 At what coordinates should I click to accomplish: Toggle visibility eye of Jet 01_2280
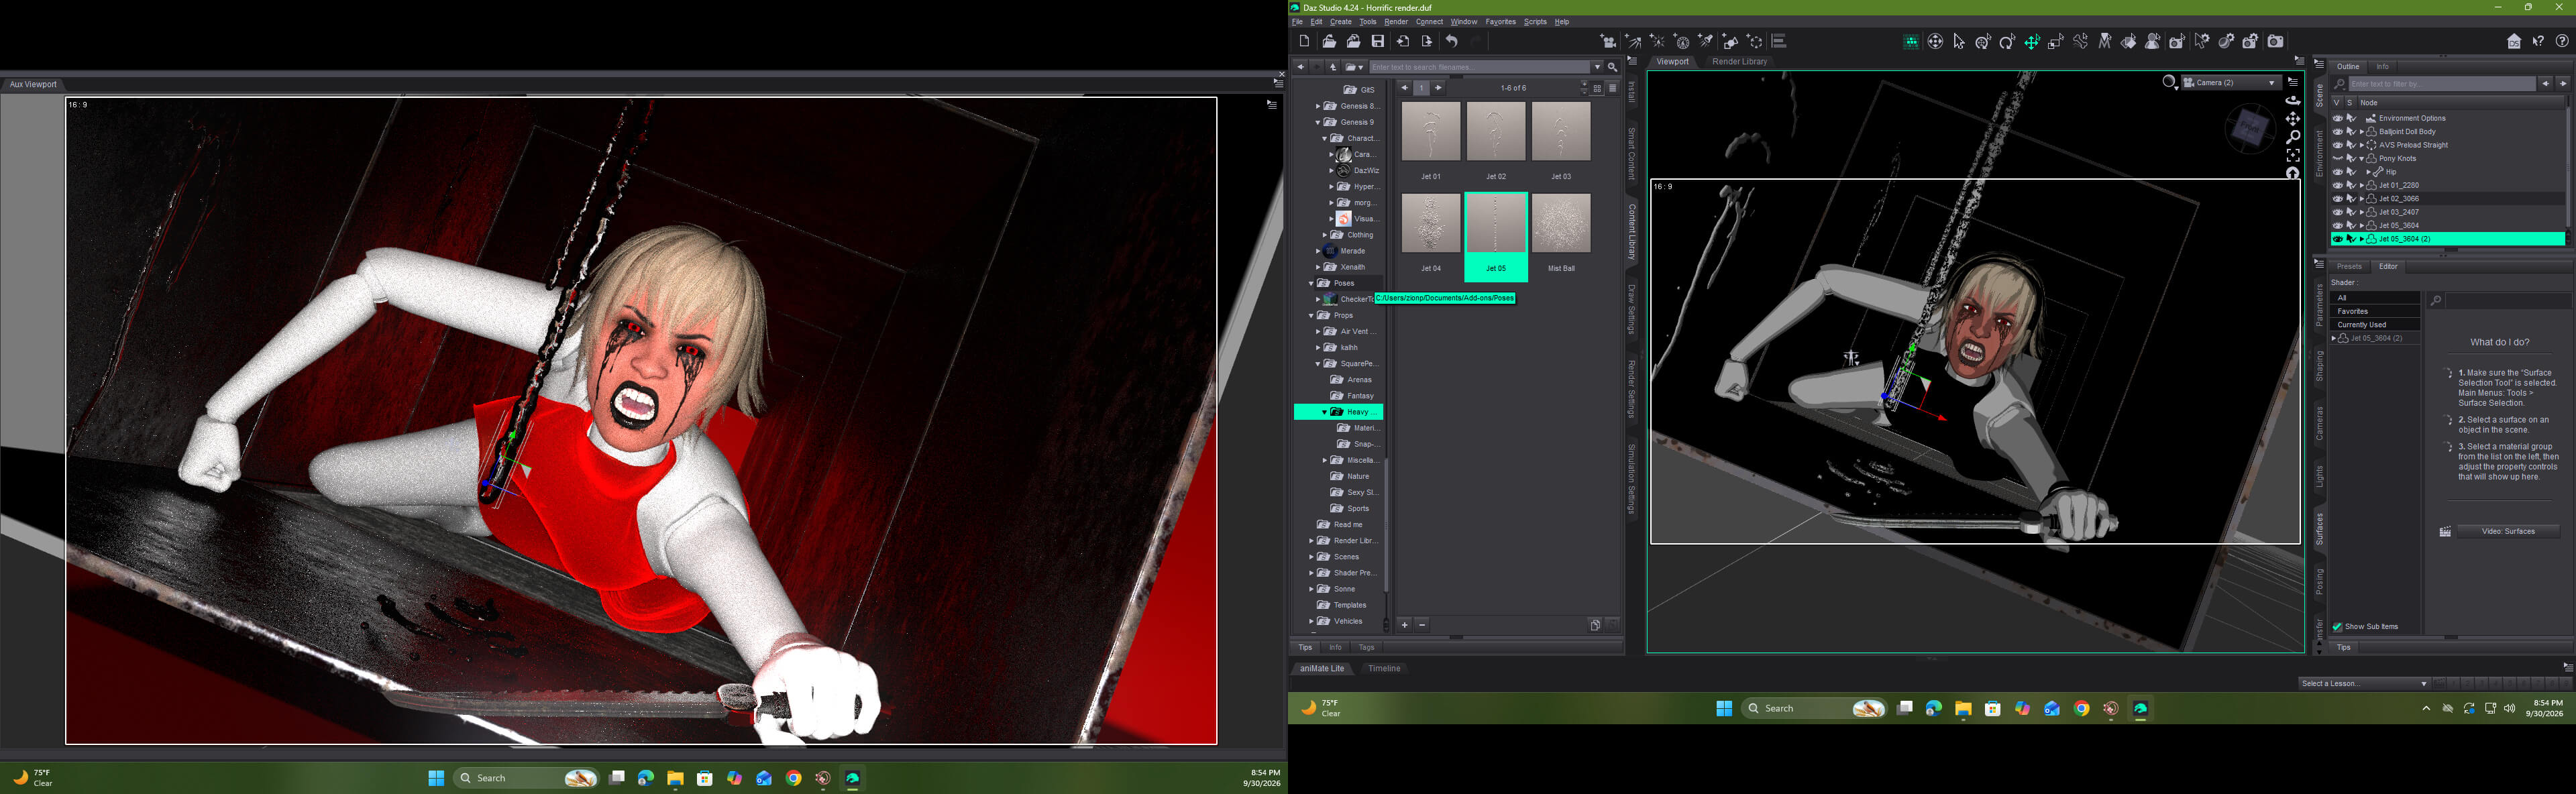click(2337, 185)
